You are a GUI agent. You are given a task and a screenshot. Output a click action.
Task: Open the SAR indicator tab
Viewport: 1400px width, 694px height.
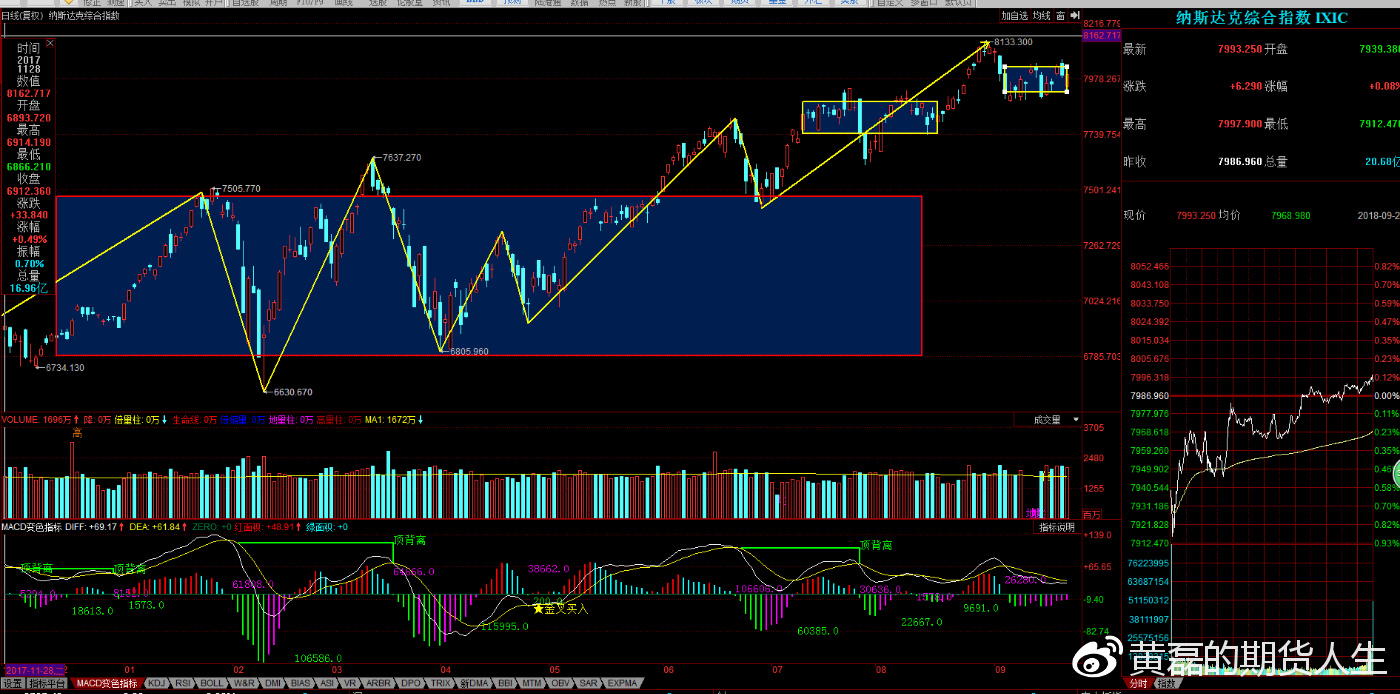click(589, 684)
